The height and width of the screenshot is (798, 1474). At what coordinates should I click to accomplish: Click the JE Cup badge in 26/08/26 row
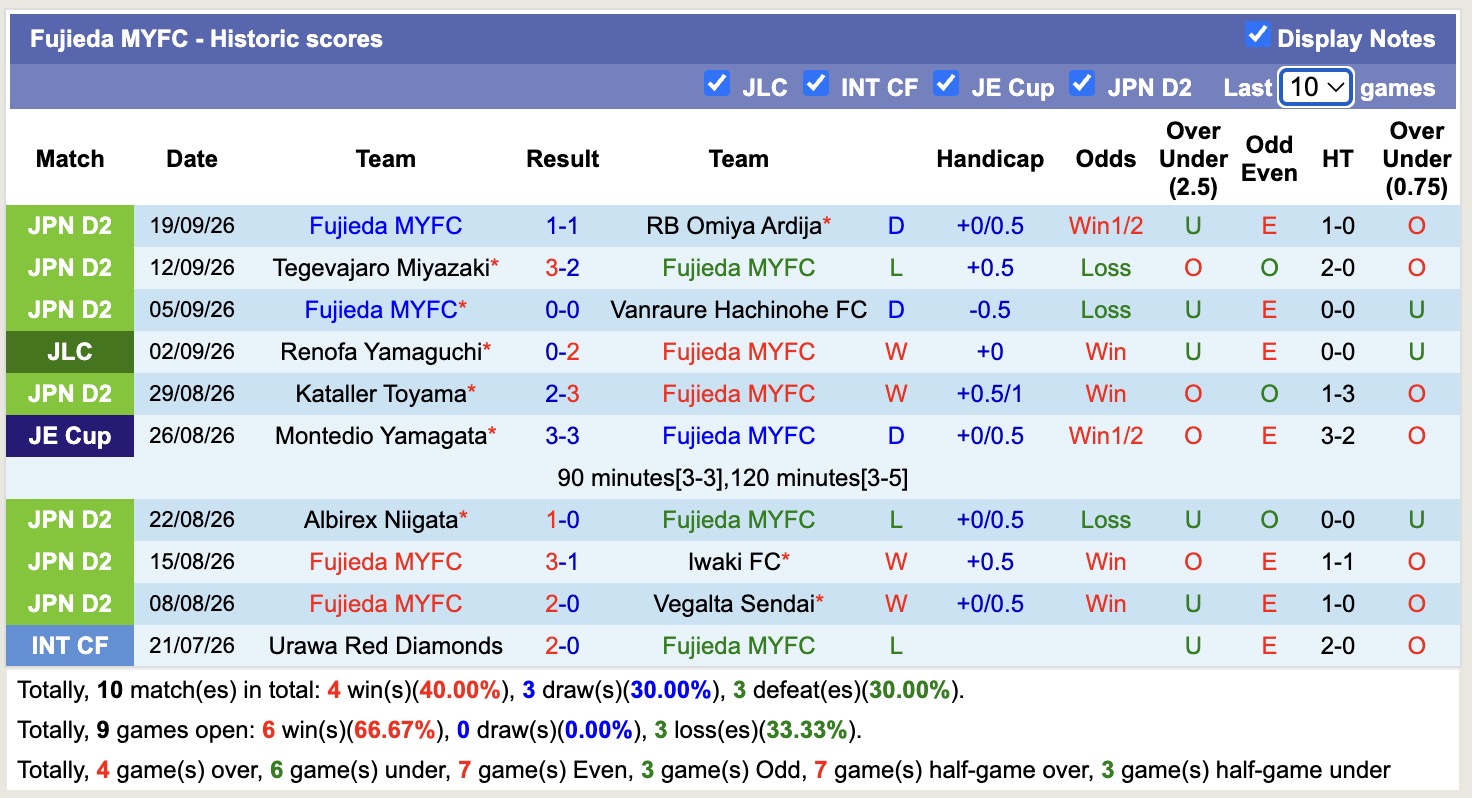(70, 436)
